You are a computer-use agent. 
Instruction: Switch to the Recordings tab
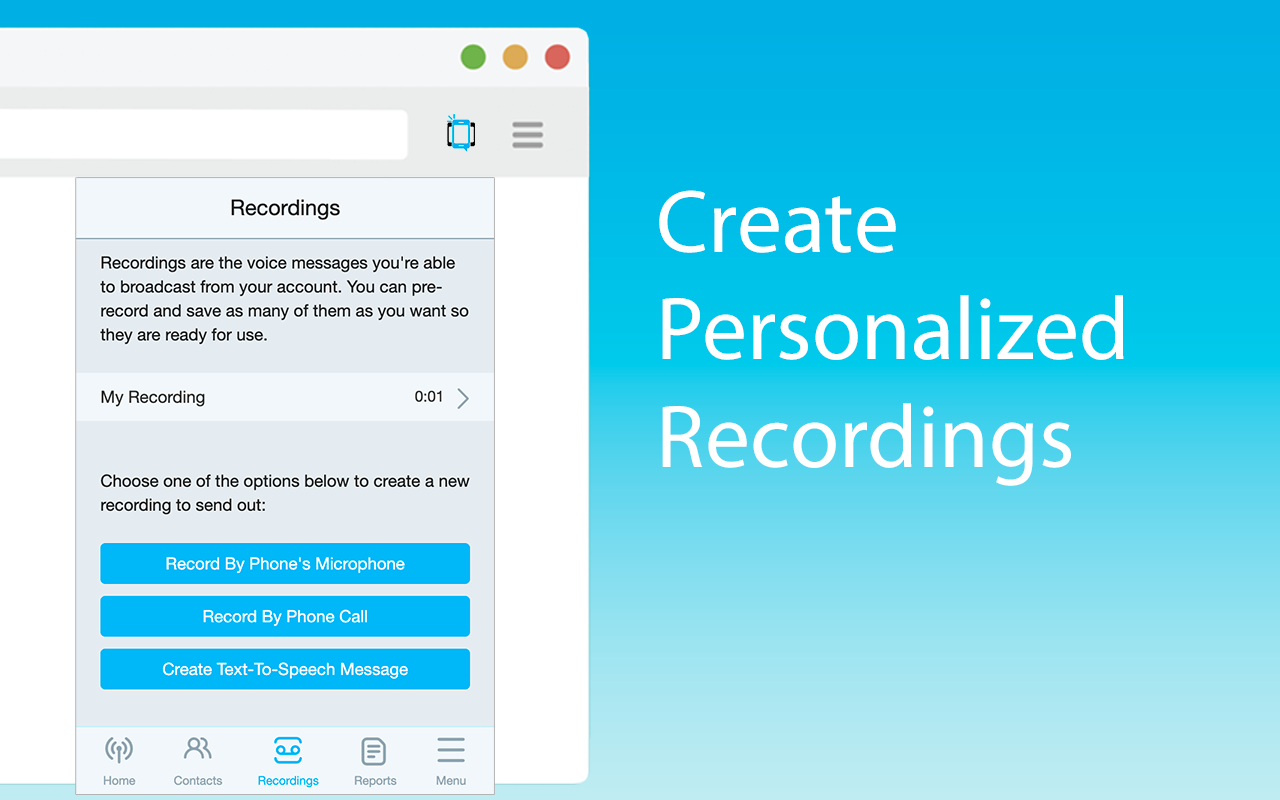(287, 758)
